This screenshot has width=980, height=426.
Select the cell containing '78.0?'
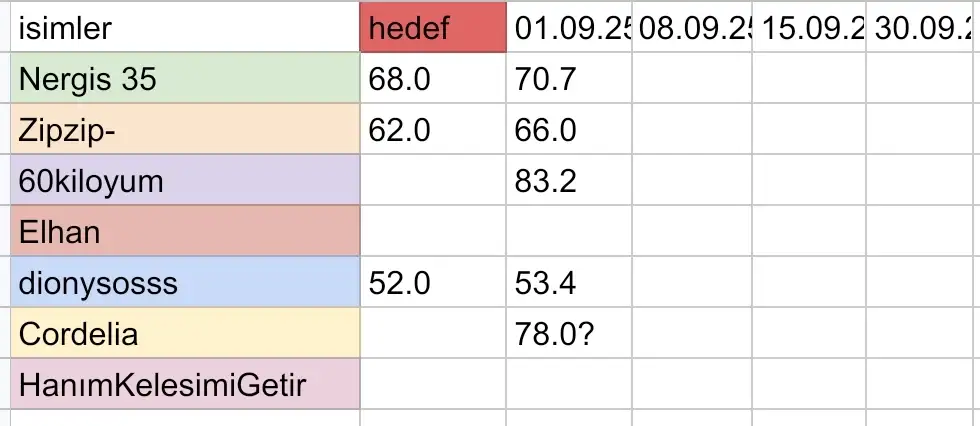pyautogui.click(x=569, y=333)
